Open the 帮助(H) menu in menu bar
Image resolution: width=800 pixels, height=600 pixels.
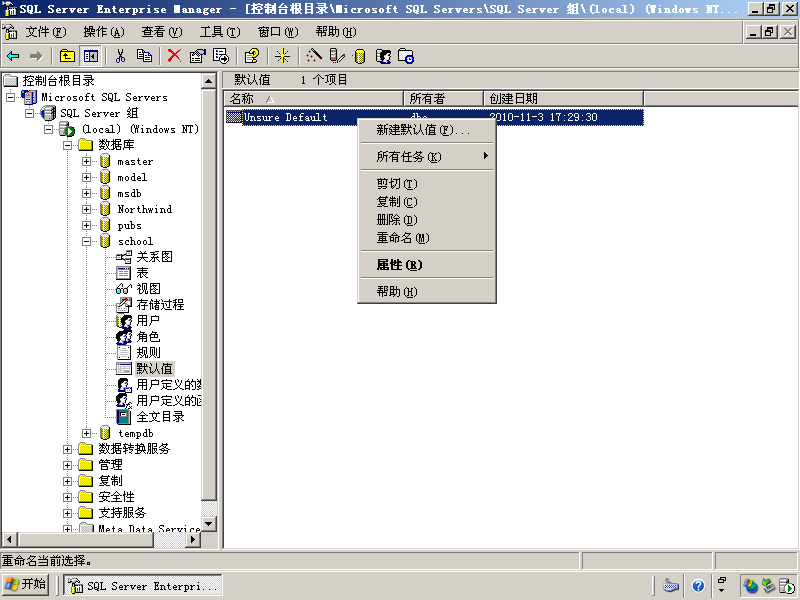pyautogui.click(x=336, y=32)
